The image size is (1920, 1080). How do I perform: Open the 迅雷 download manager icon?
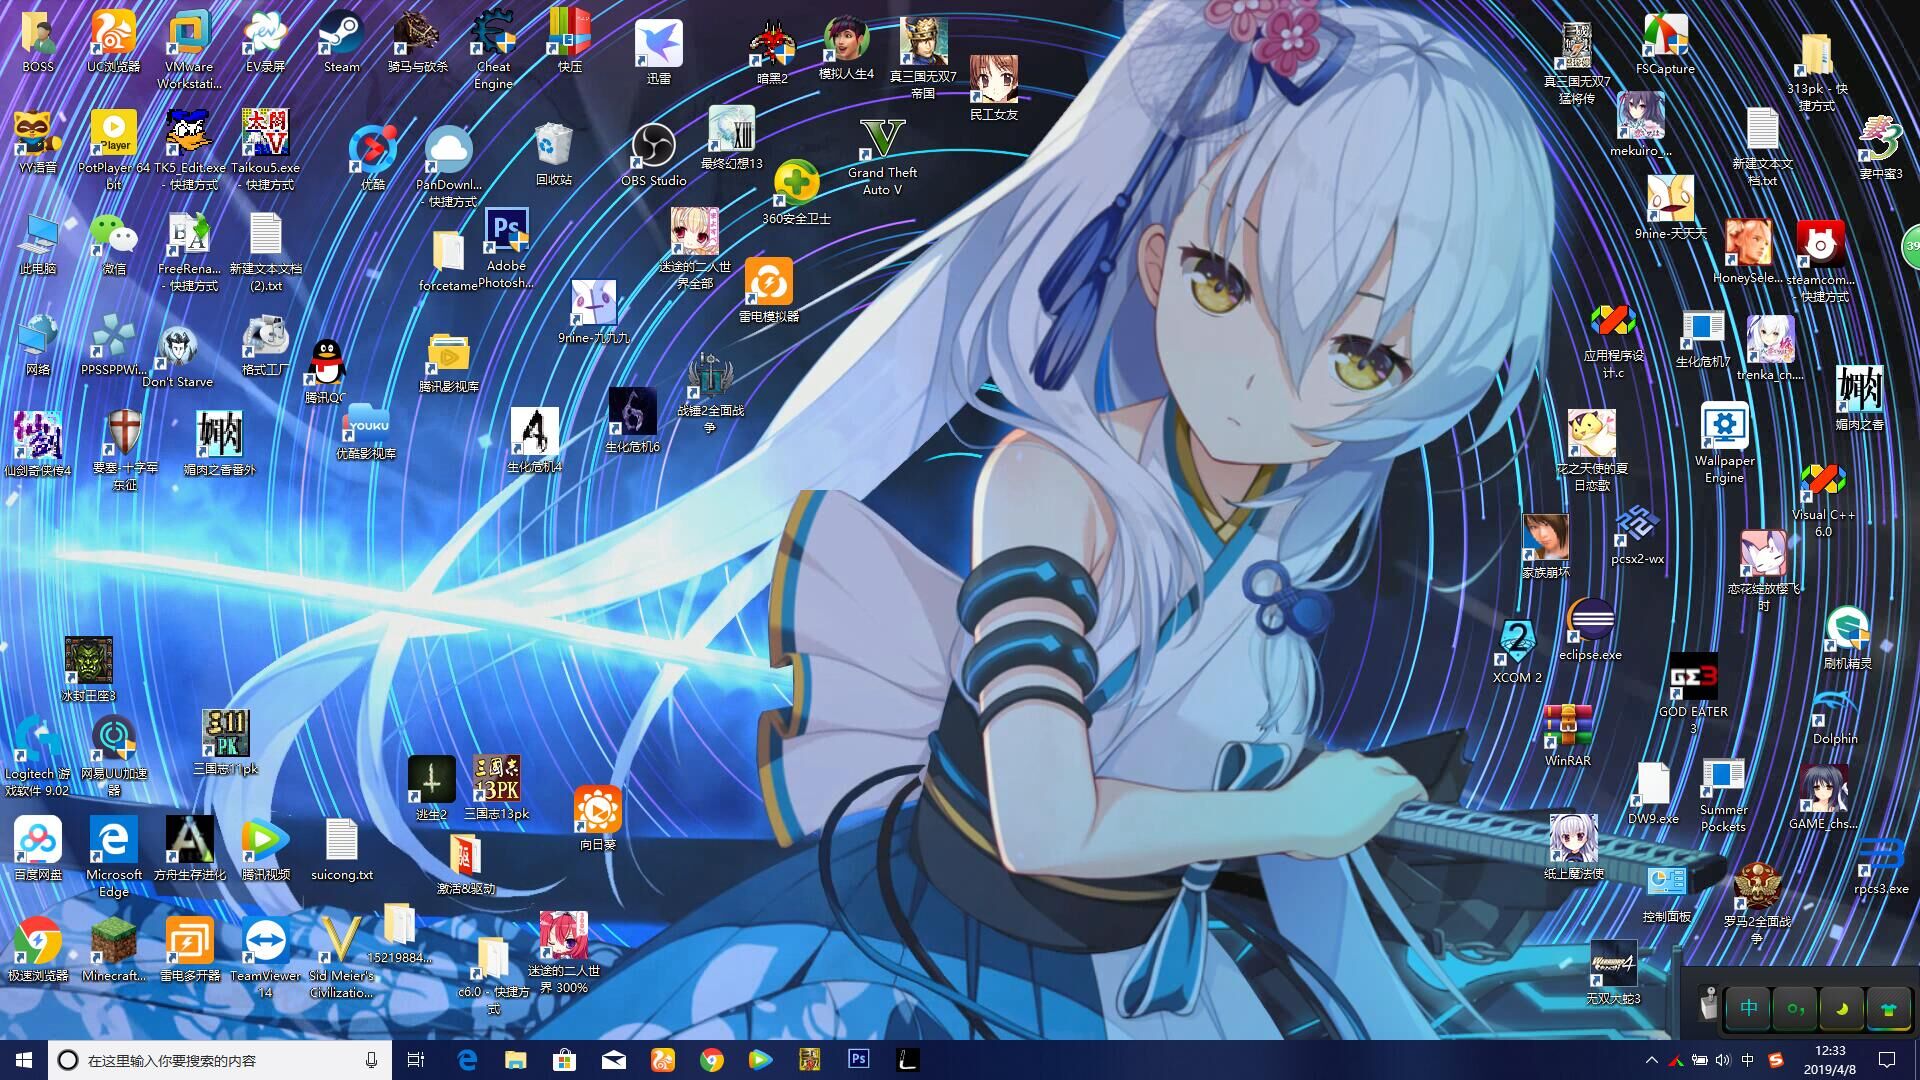point(658,52)
